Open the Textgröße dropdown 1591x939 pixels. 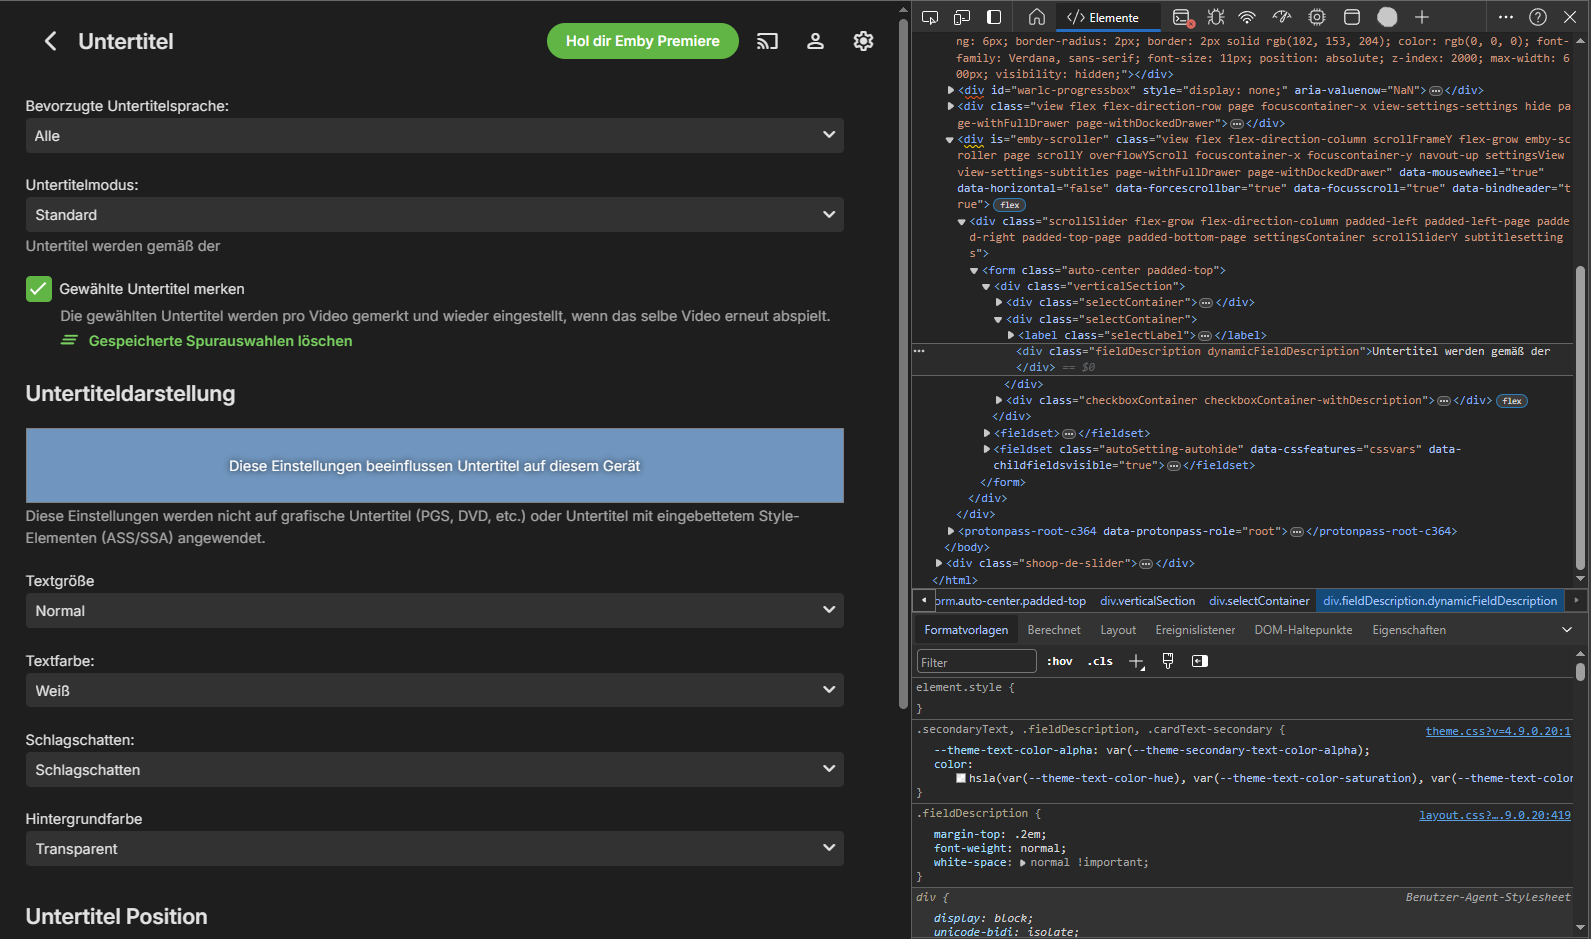(x=434, y=611)
